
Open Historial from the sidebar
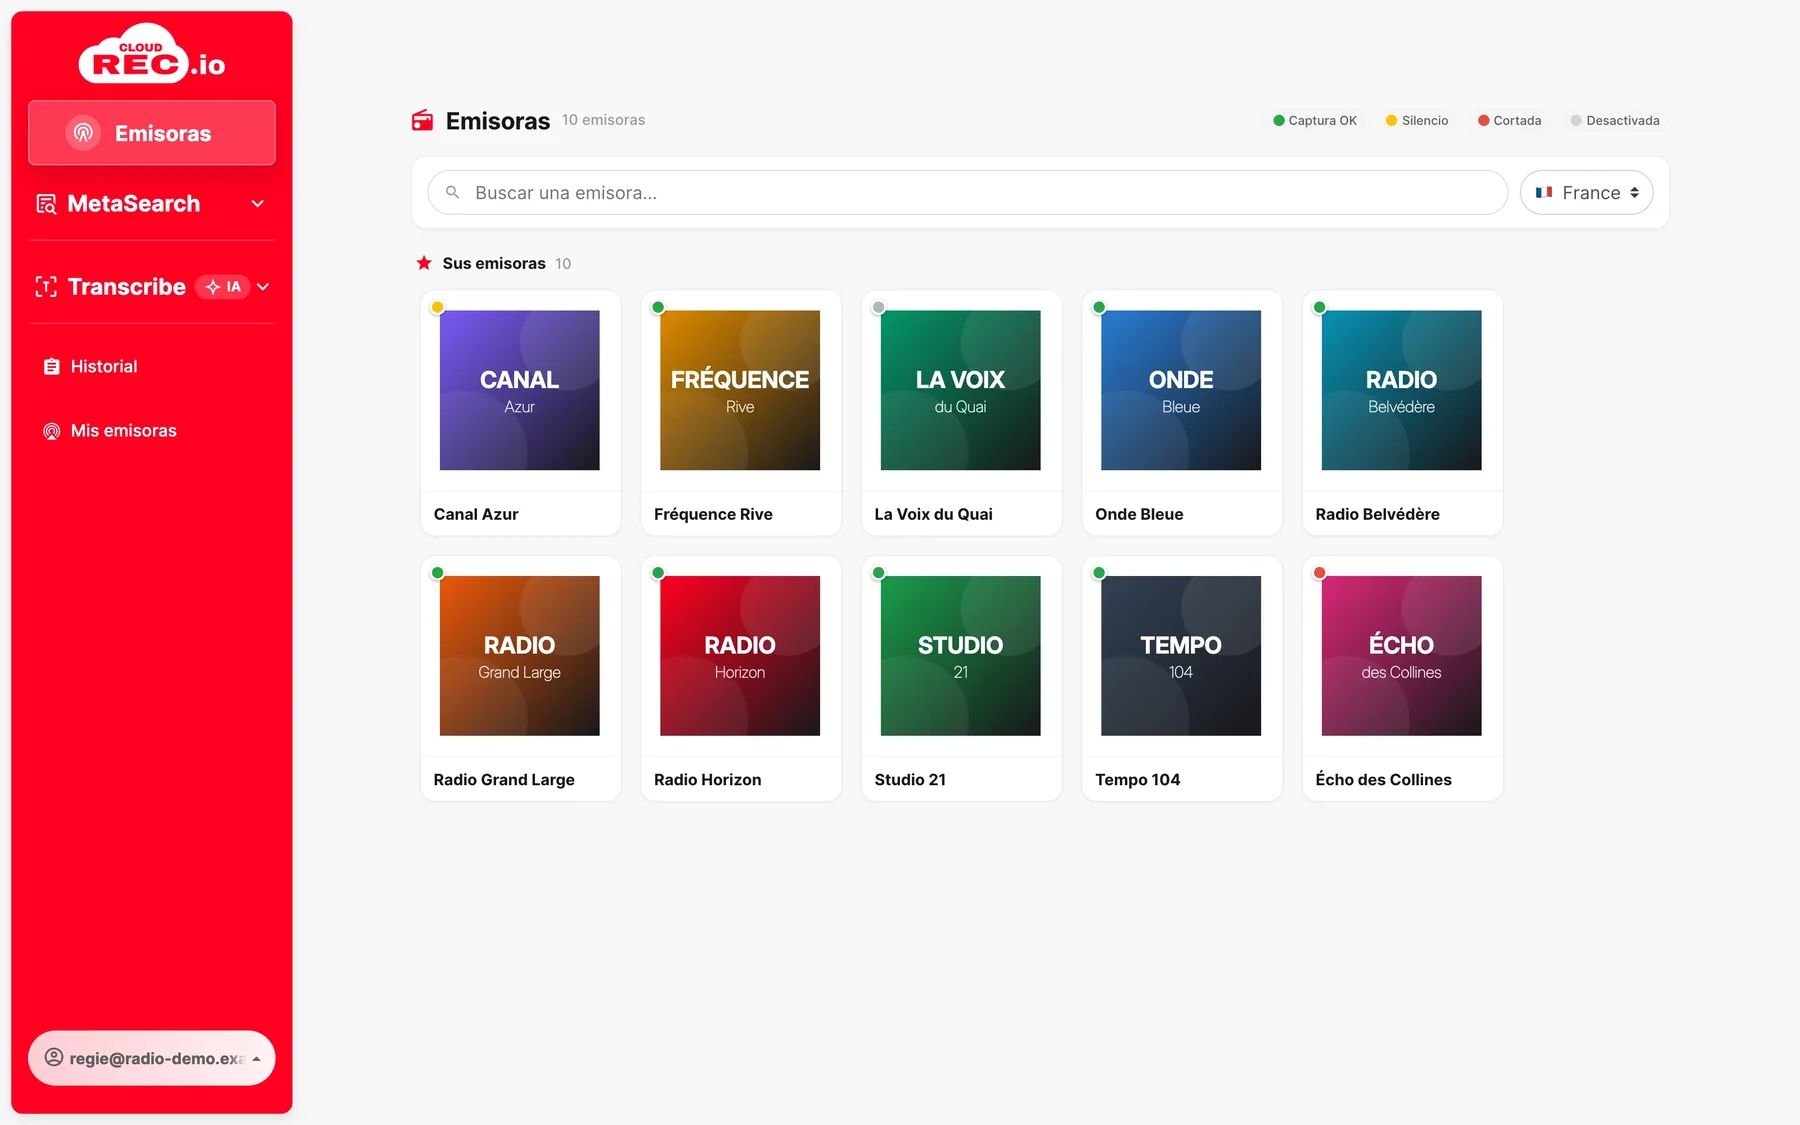[x=104, y=367]
